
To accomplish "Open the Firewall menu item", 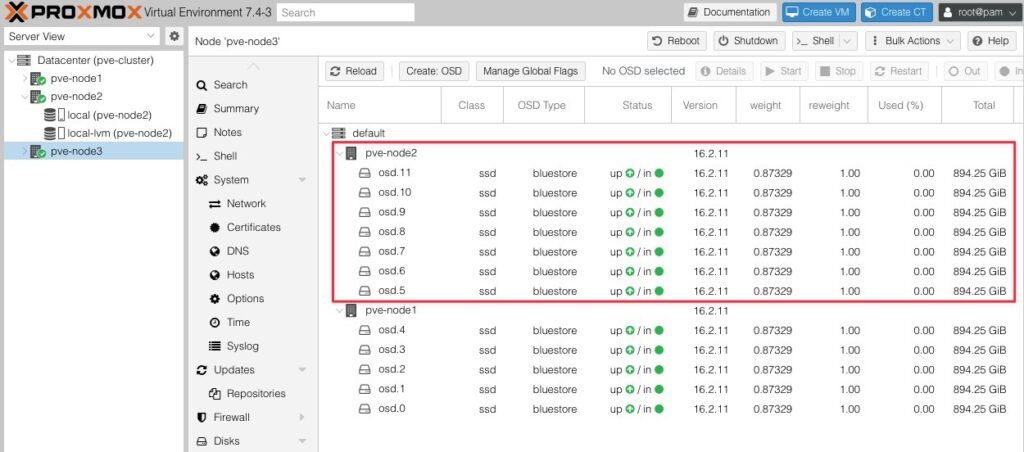I will click(x=231, y=417).
